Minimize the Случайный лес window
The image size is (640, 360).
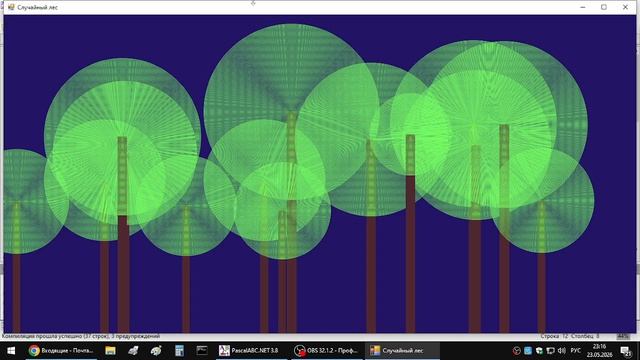[583, 7]
